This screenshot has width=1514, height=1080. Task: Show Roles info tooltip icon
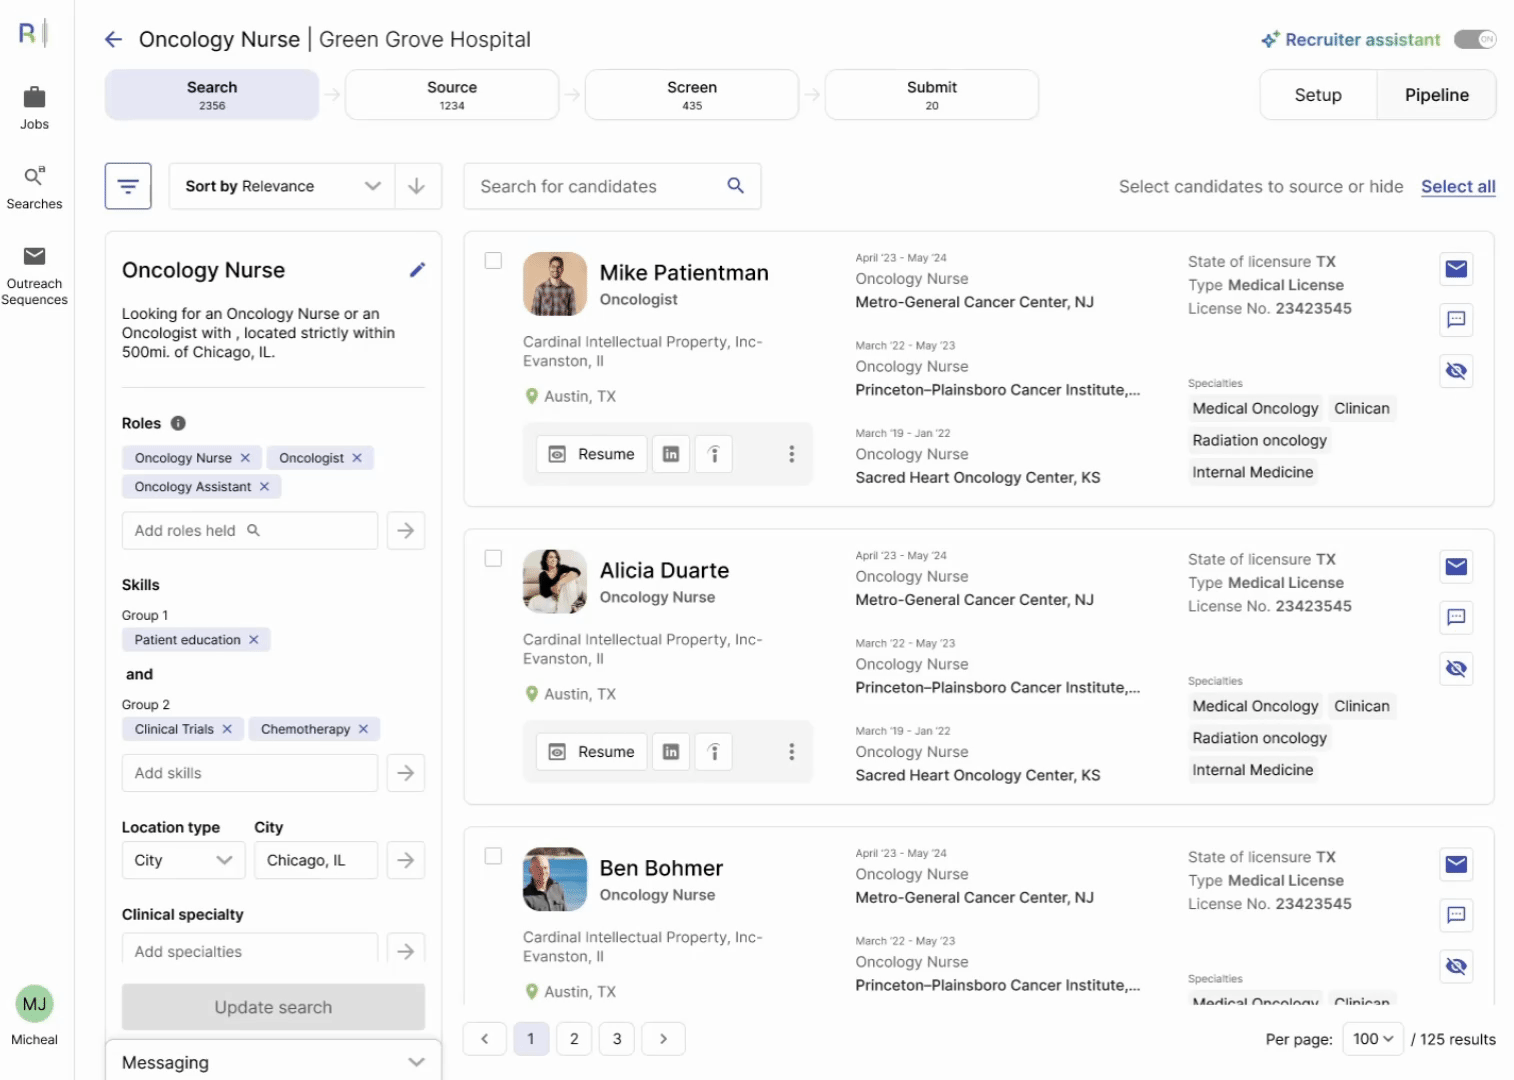coord(178,423)
